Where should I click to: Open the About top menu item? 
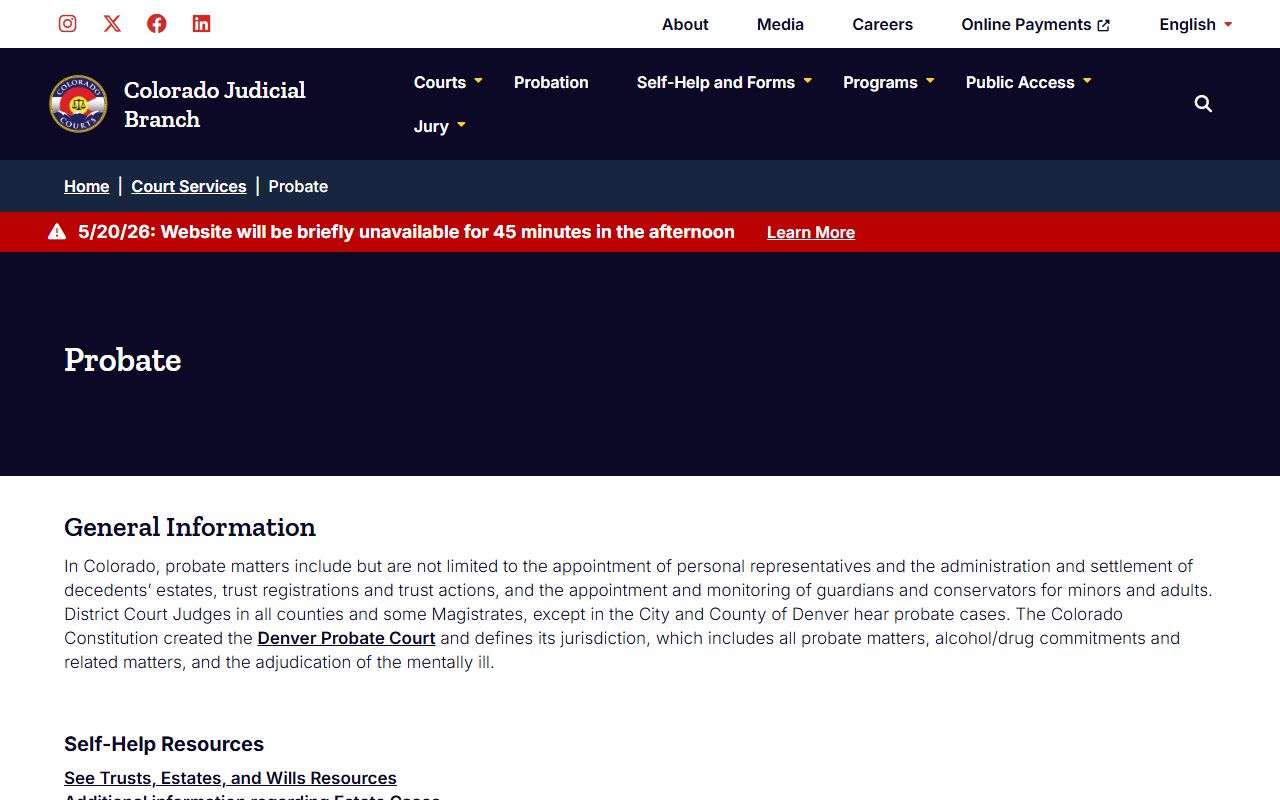[685, 24]
